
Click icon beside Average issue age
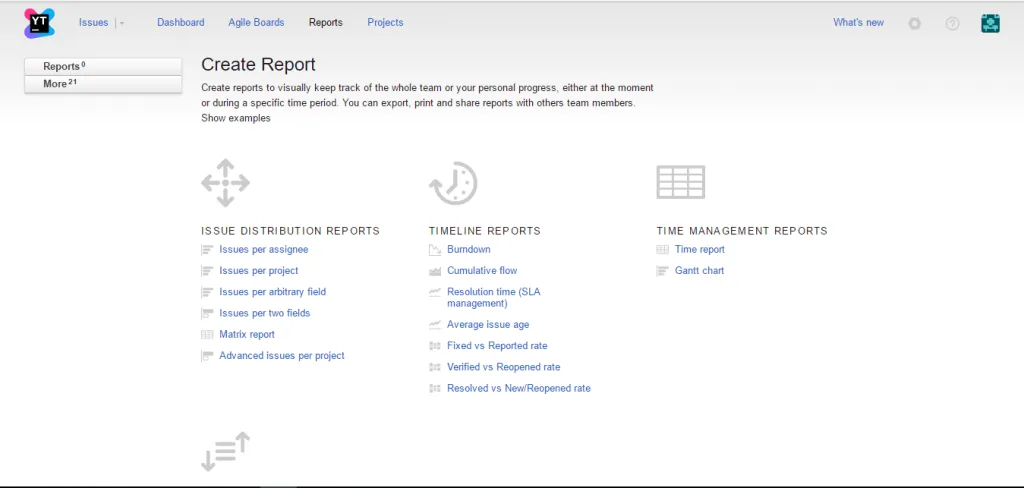point(435,325)
